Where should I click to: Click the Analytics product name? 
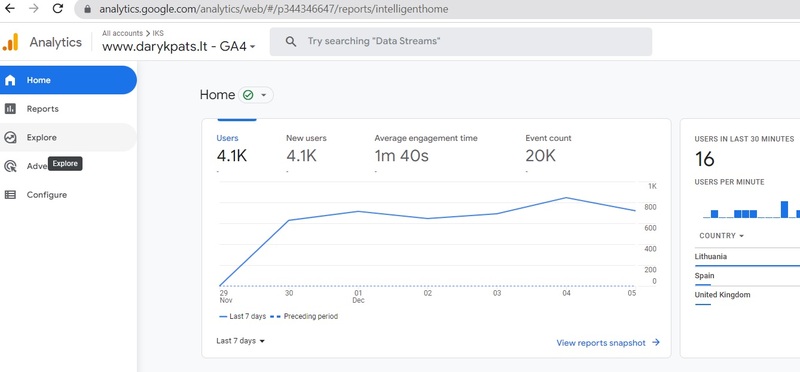point(56,42)
